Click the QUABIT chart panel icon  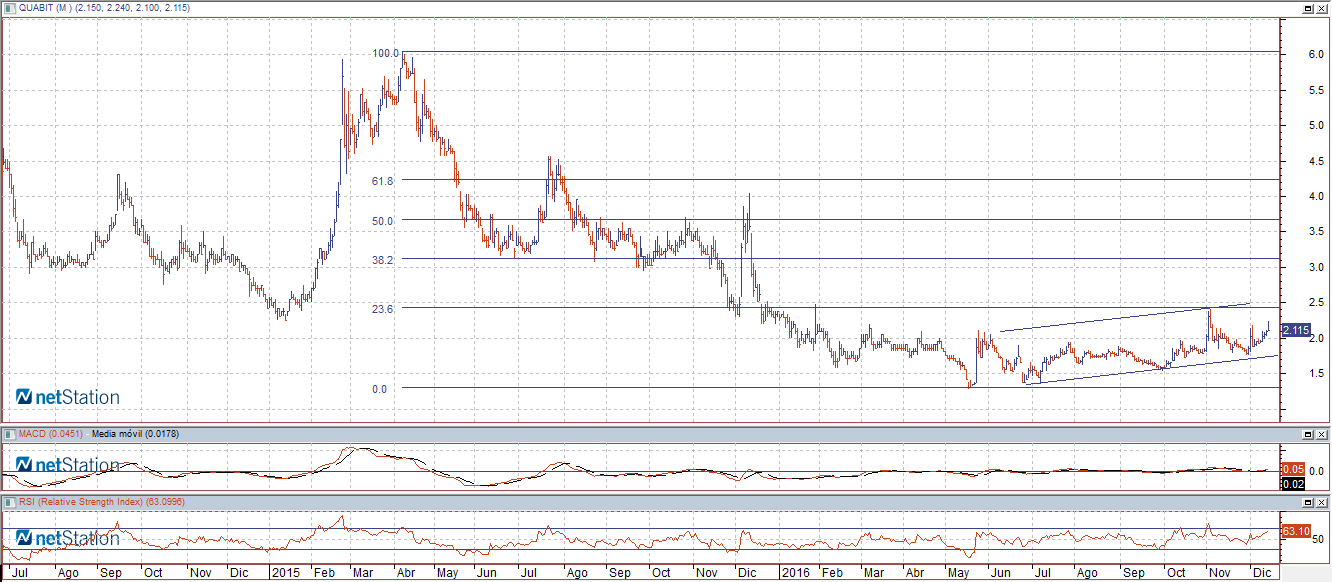tap(9, 8)
